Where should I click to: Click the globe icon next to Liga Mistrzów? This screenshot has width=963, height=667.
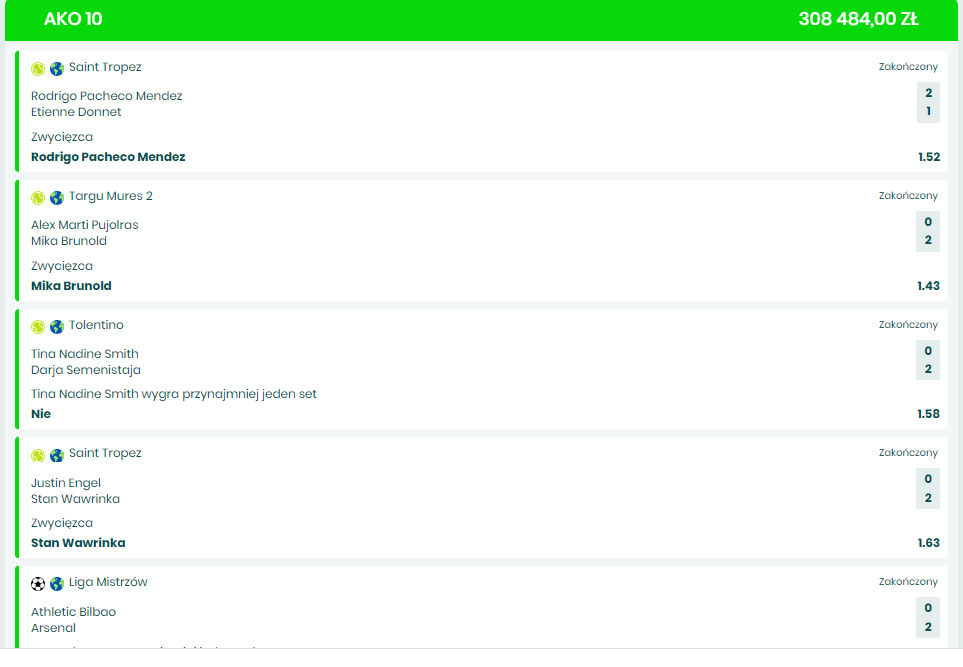coord(57,584)
